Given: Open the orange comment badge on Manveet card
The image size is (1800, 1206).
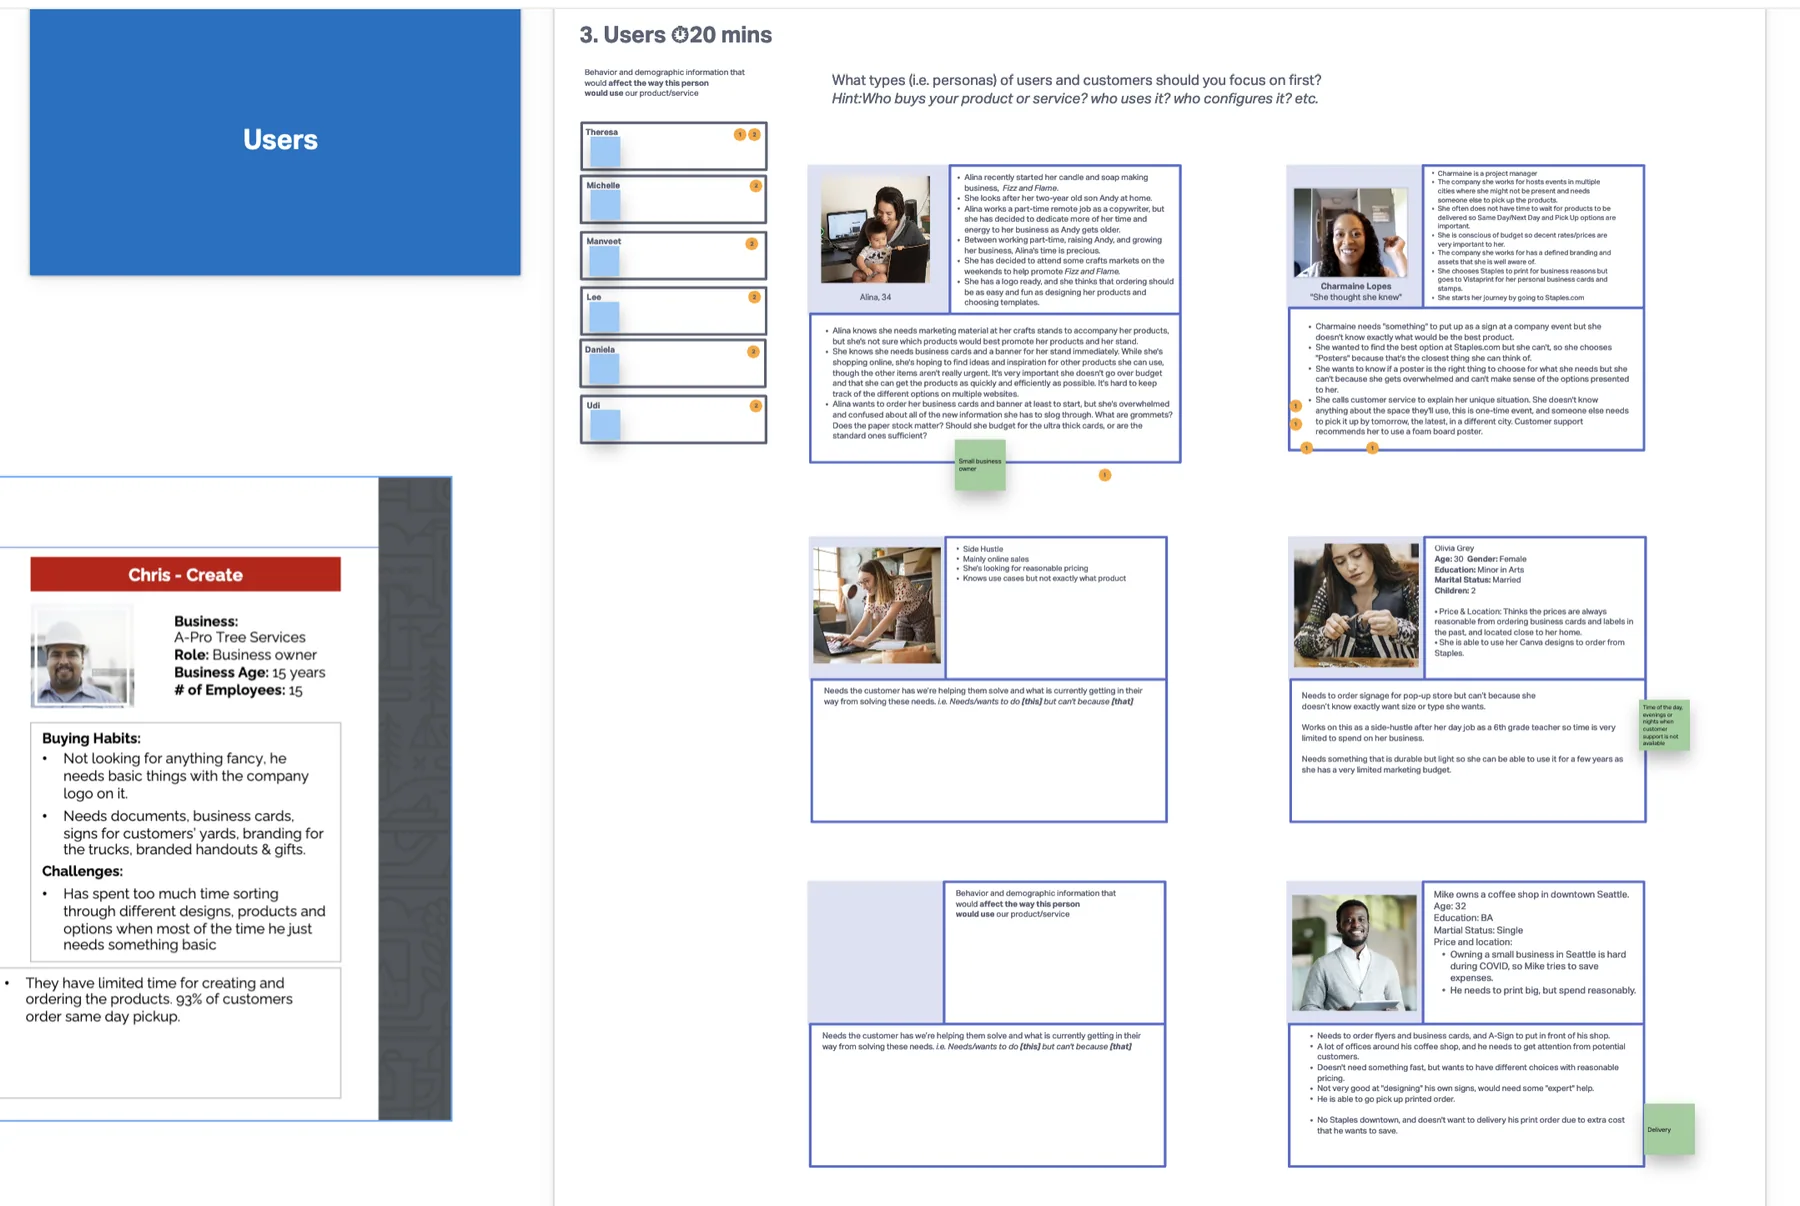Looking at the screenshot, I should (x=752, y=244).
